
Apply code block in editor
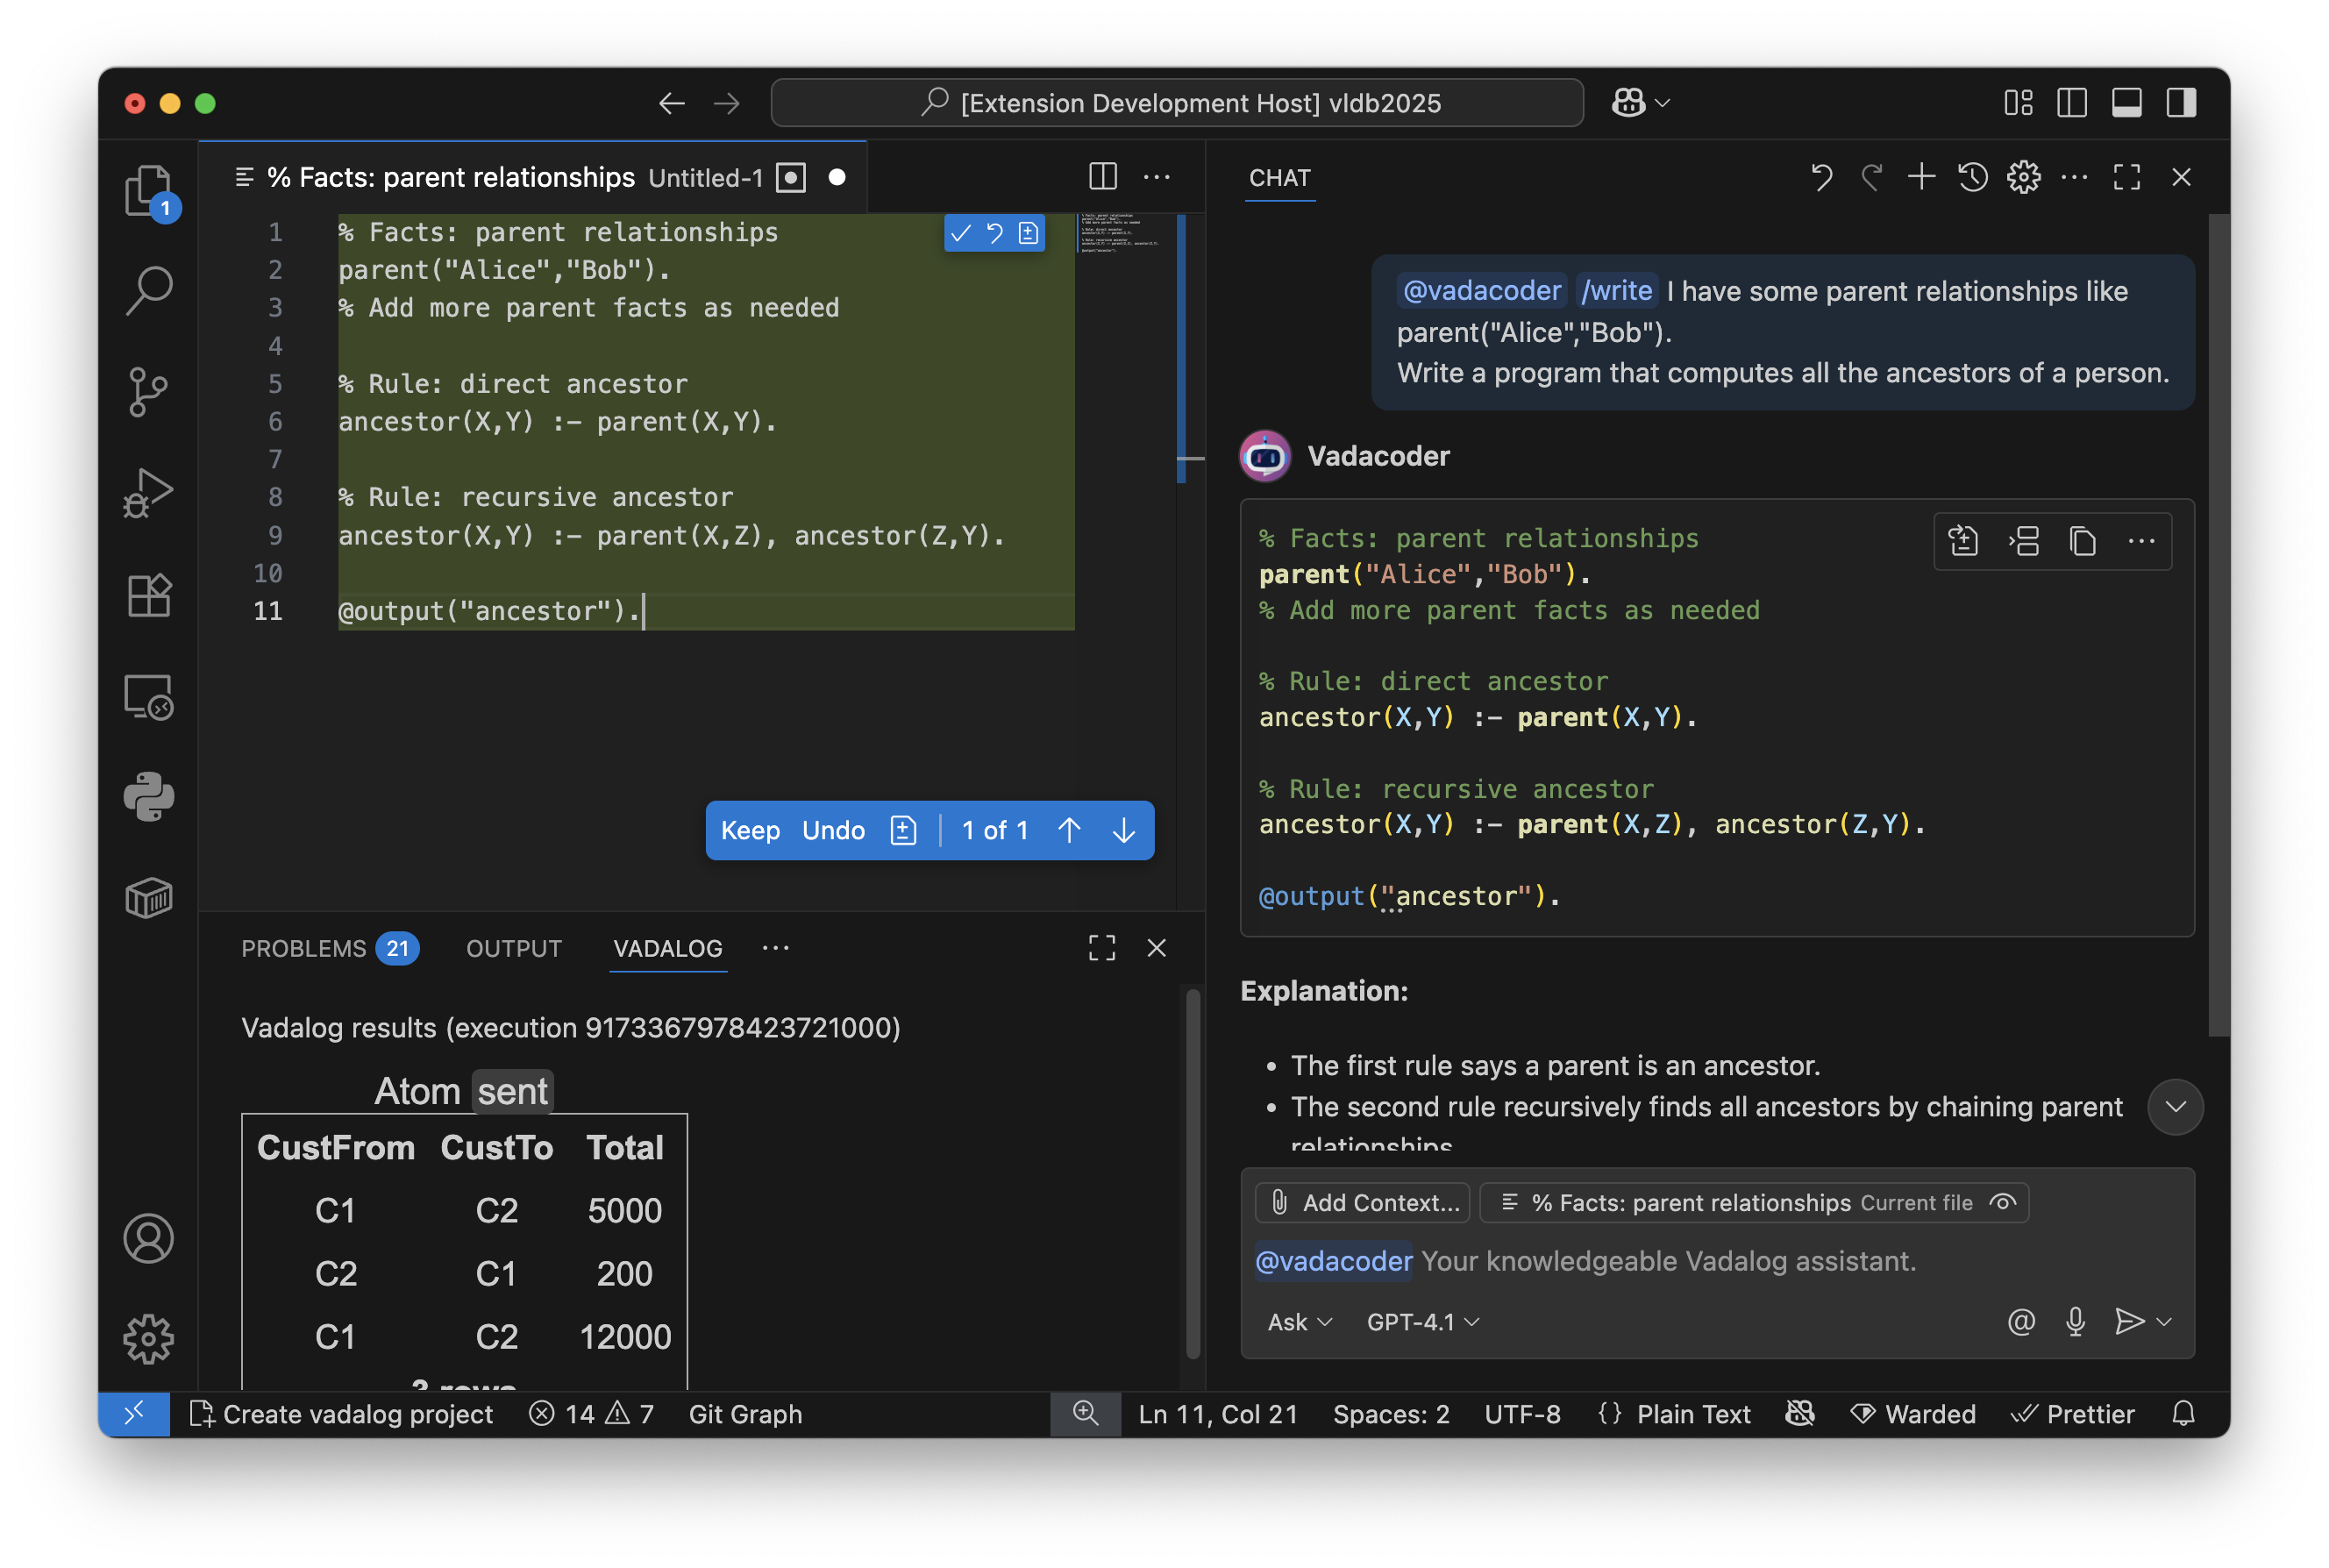[1964, 541]
